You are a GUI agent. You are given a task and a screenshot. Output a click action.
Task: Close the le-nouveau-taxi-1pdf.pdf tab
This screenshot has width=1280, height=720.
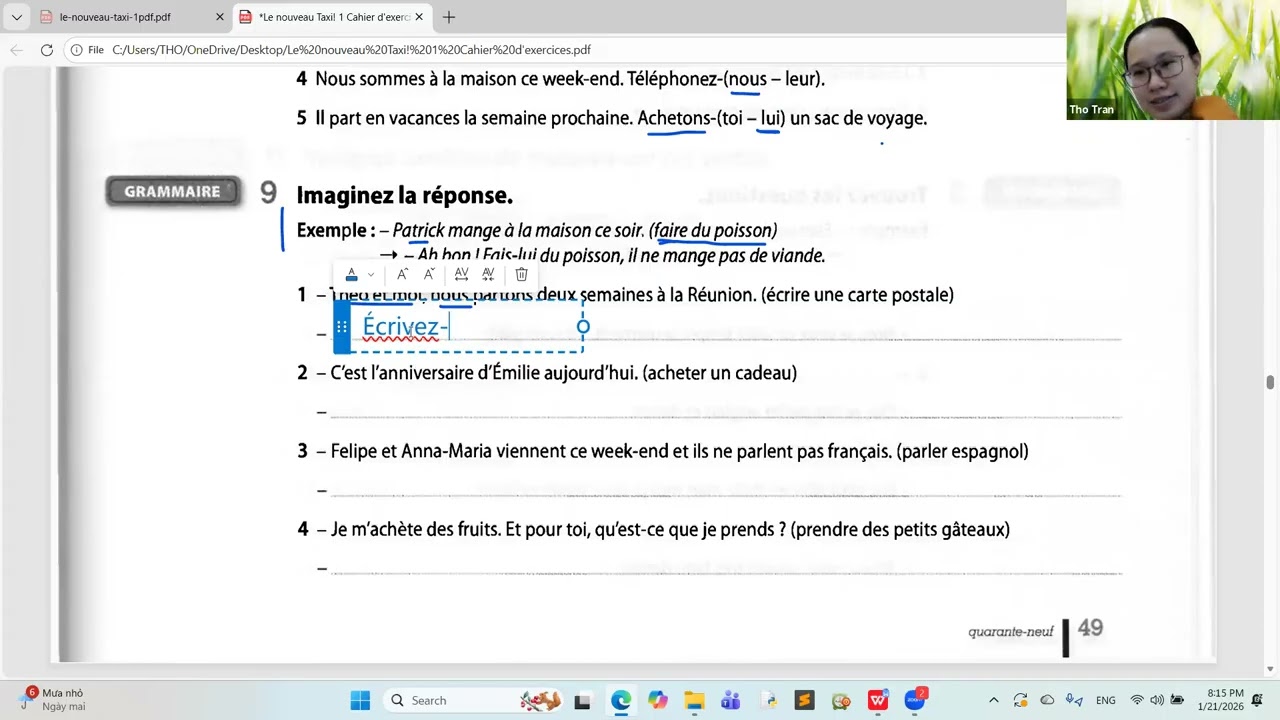[x=220, y=17]
